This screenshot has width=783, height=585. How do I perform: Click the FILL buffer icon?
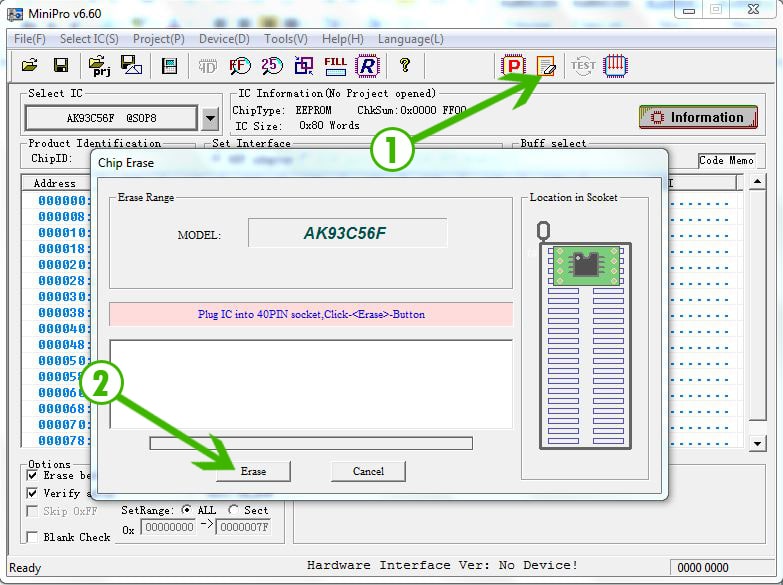pos(335,65)
